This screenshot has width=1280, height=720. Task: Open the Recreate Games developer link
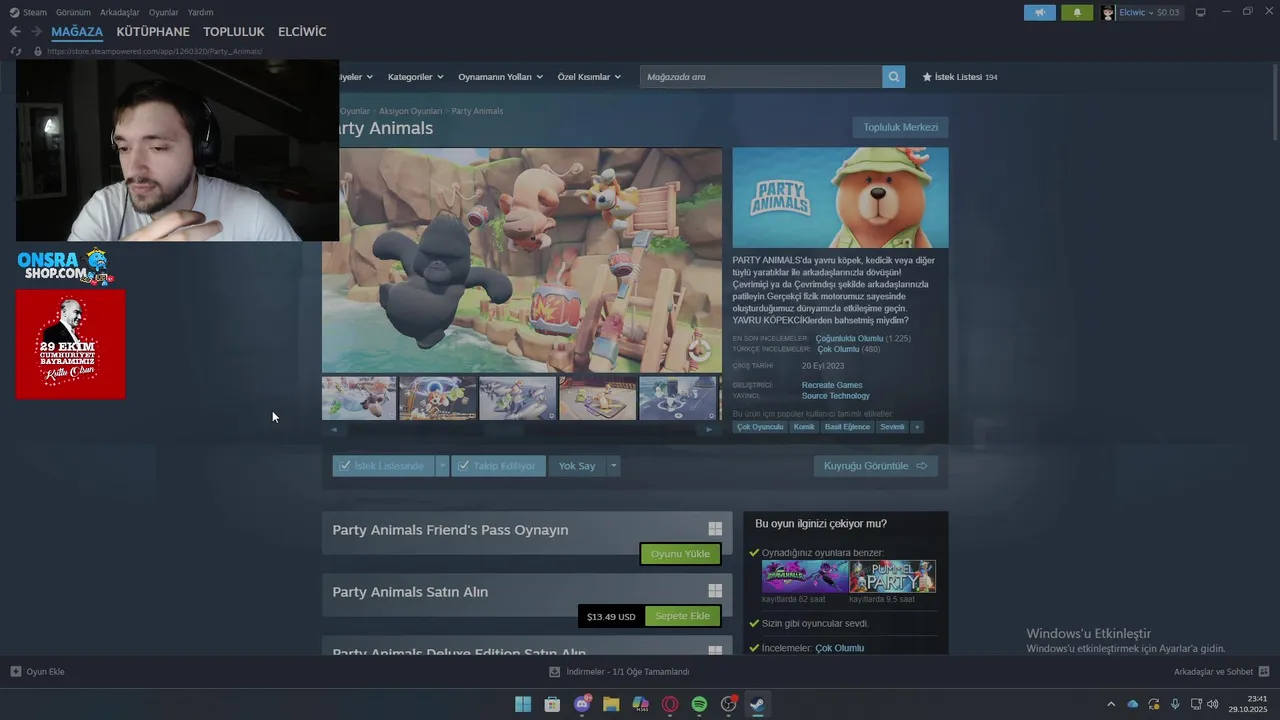coord(832,385)
